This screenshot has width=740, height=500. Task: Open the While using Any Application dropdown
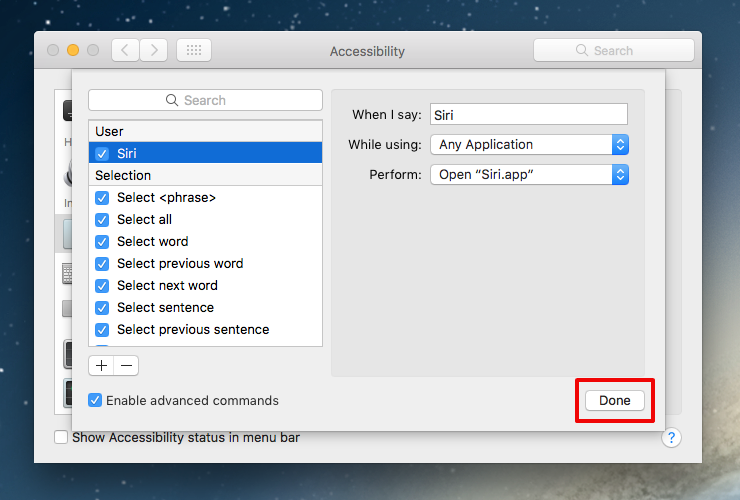(530, 144)
